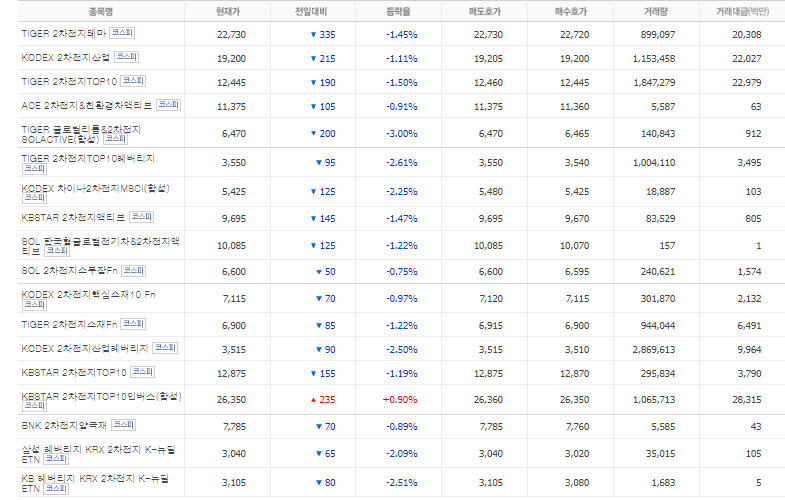785x500 pixels.
Task: Sort by the 현재가 column header
Action: tap(228, 11)
